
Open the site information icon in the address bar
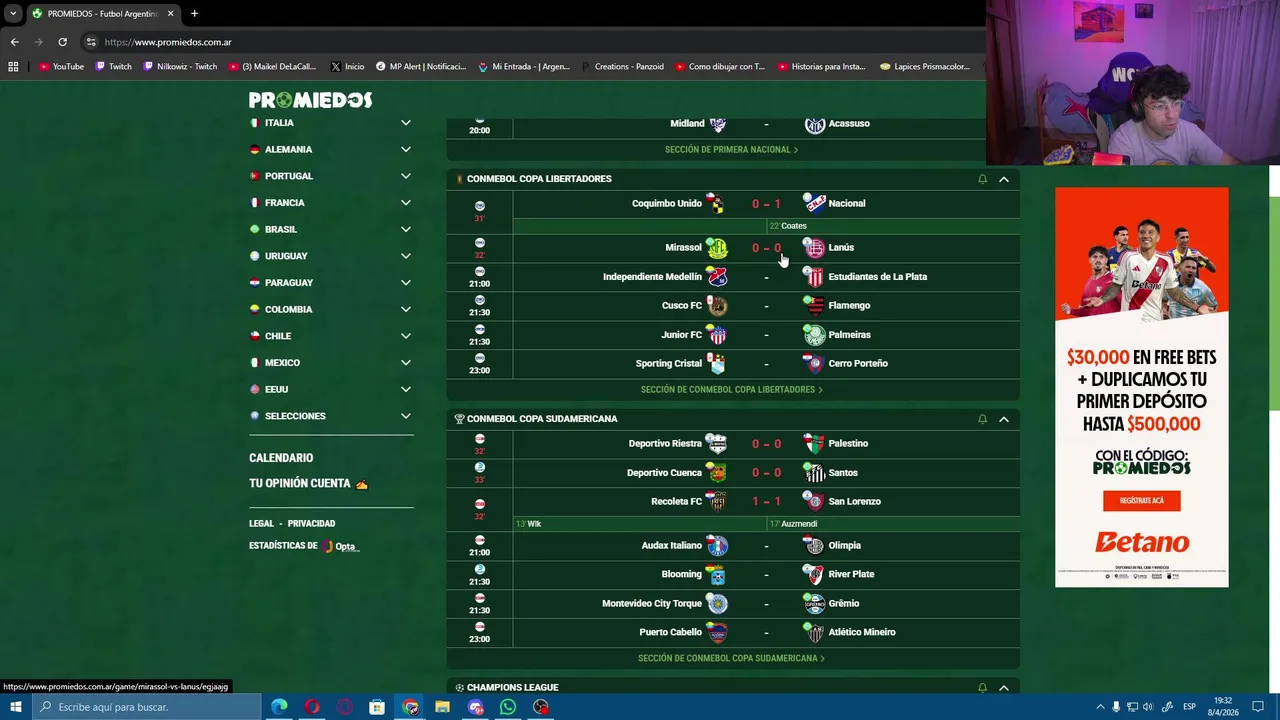point(91,42)
